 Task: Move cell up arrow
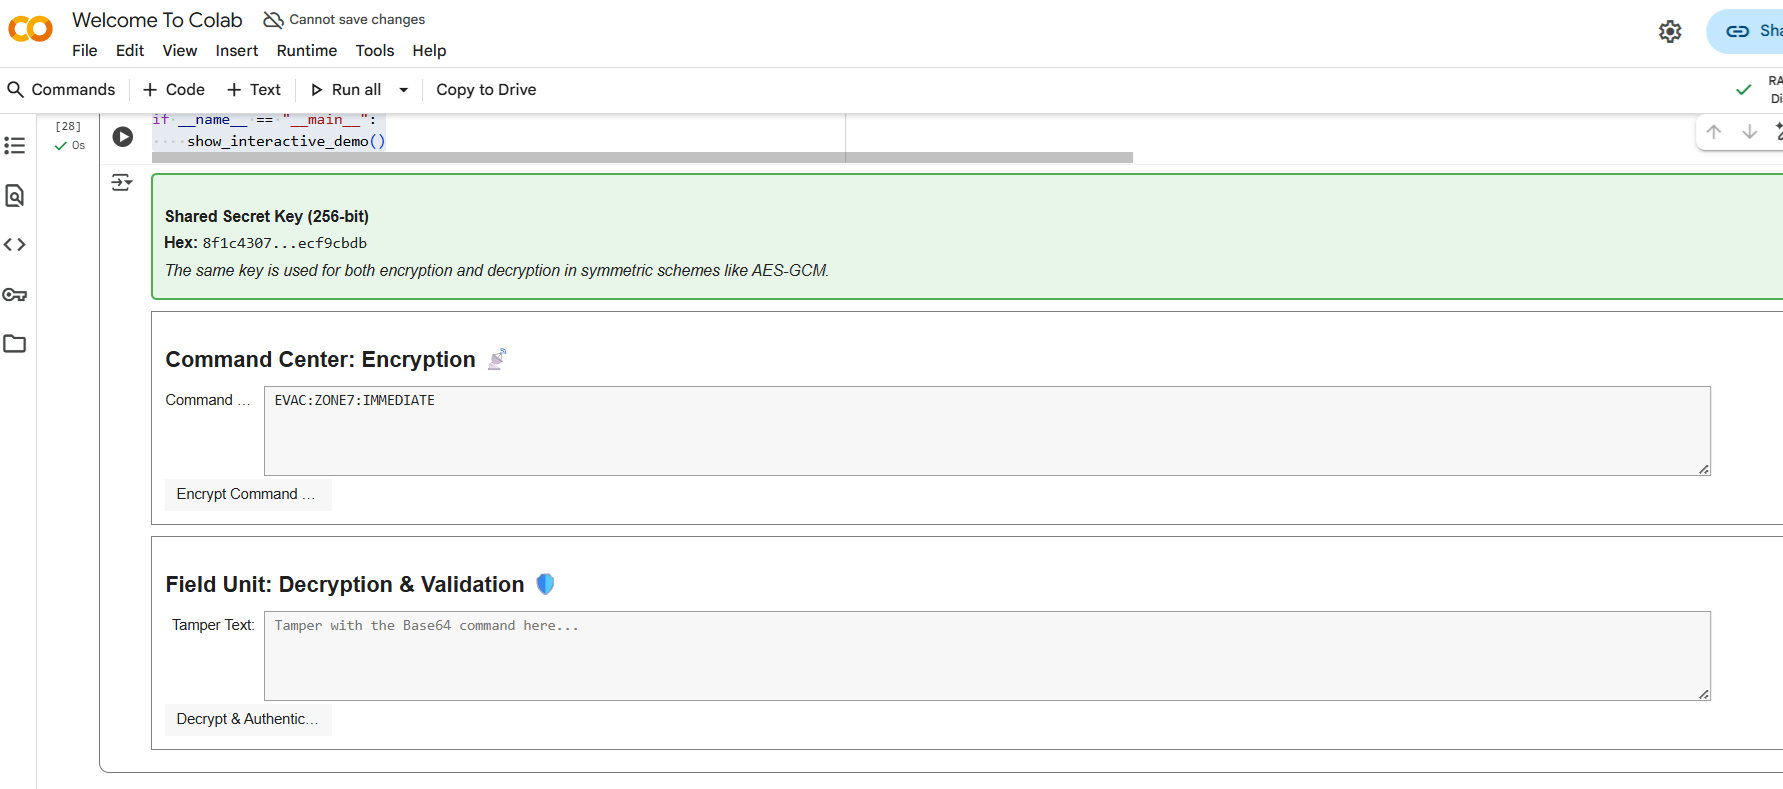(1714, 132)
